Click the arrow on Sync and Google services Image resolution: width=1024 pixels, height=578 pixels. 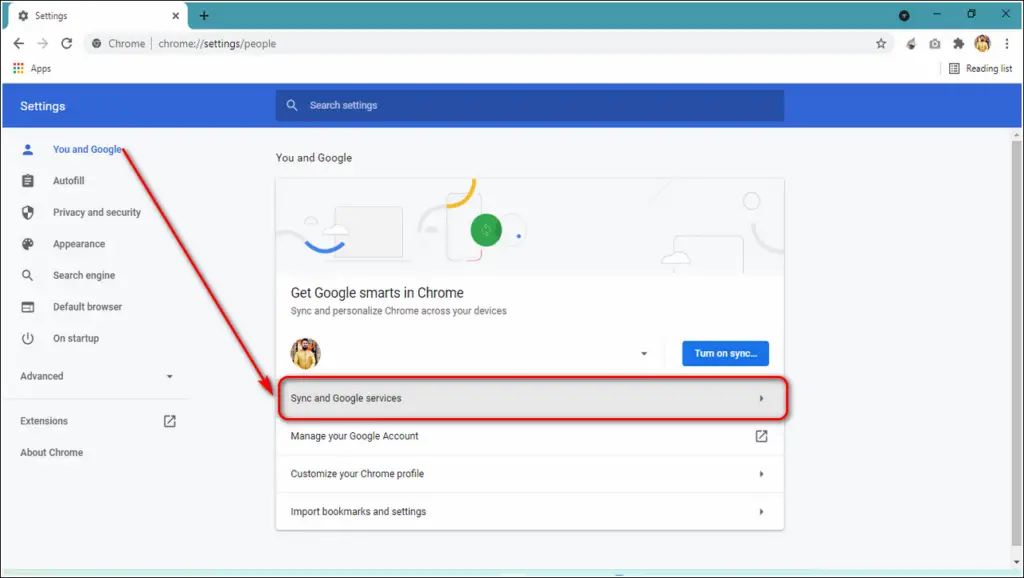click(761, 398)
